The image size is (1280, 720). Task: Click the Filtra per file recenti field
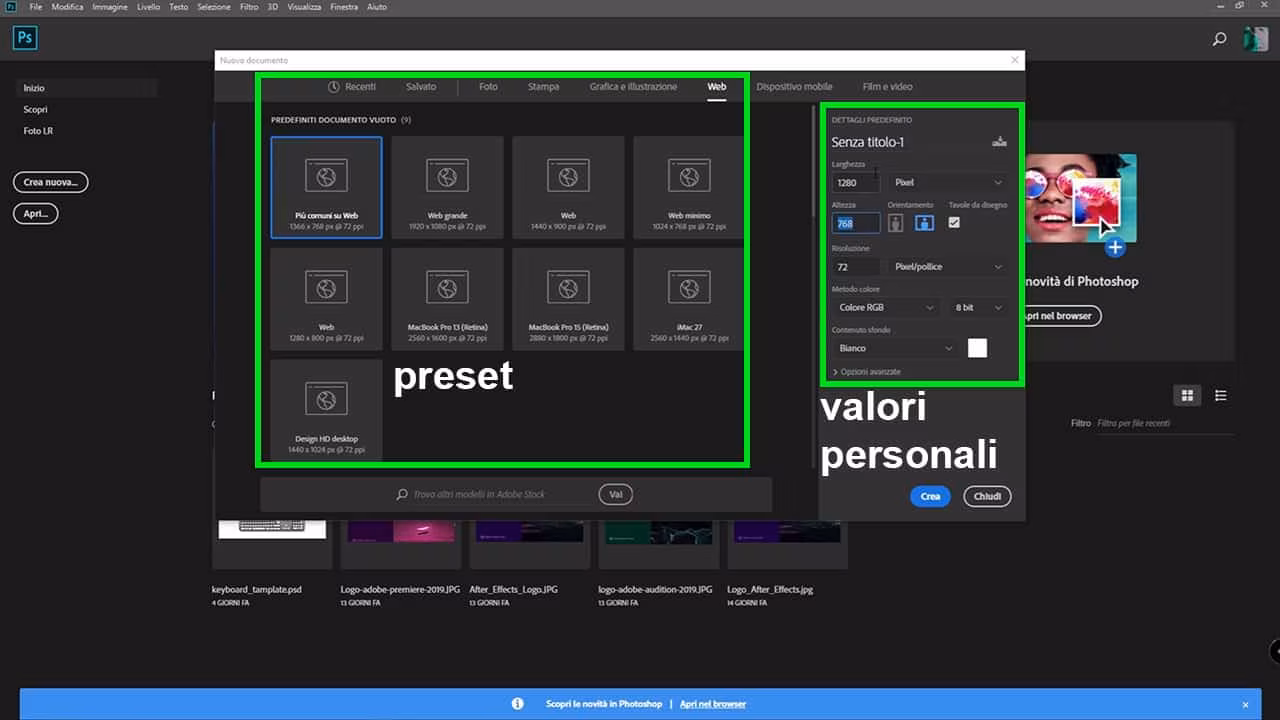[1165, 423]
